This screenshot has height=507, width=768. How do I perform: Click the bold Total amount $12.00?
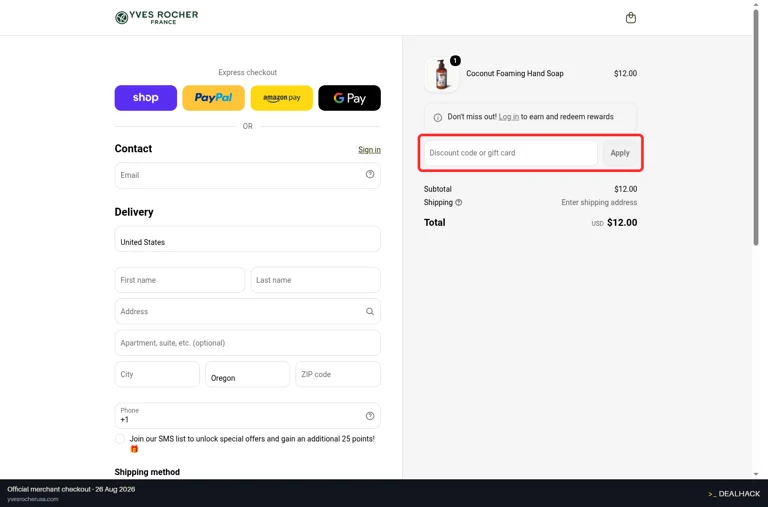(x=622, y=222)
